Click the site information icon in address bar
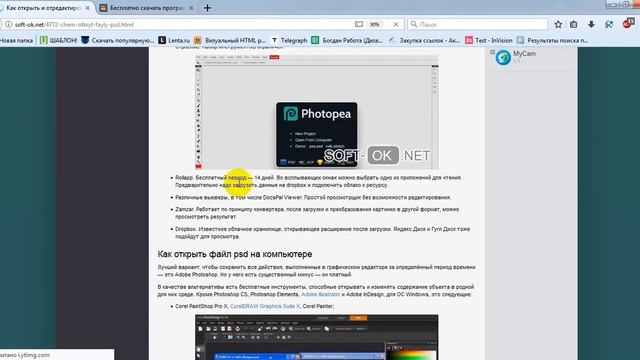 [8, 24]
